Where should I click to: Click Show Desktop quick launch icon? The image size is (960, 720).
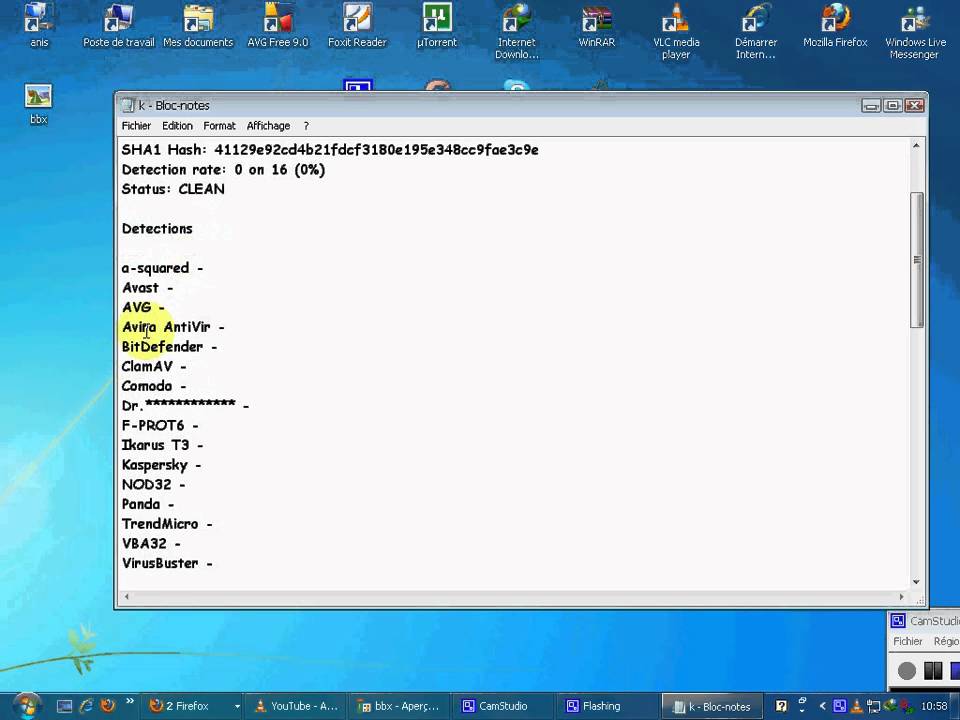pos(64,706)
